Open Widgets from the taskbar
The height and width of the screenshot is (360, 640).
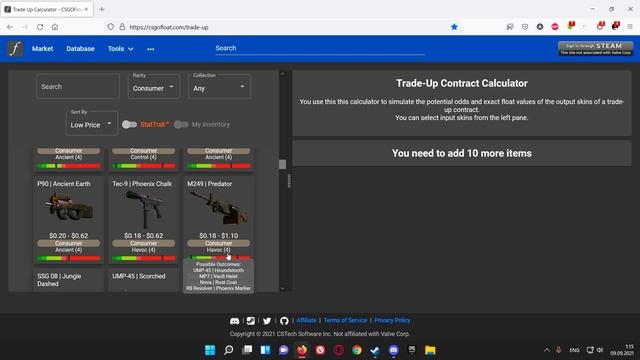(265, 350)
